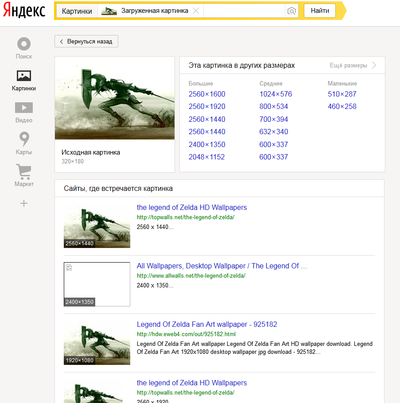
Task: Click the Вернуться назад button
Action: (86, 42)
